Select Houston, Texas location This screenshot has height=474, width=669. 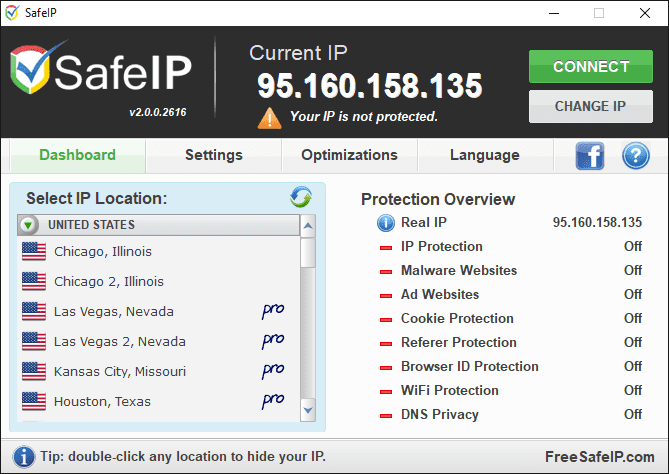point(159,401)
